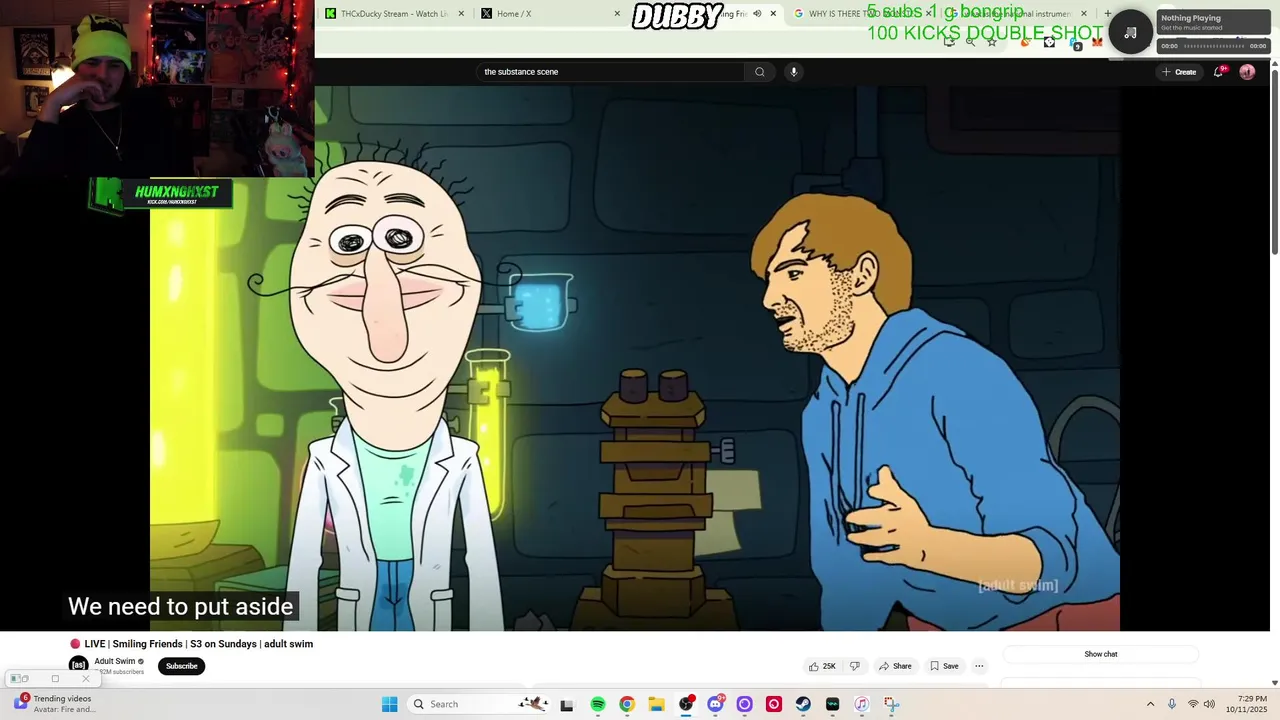Close the active YouTube tab
Viewport: 1280px width, 720px height.
pyautogui.click(x=773, y=14)
